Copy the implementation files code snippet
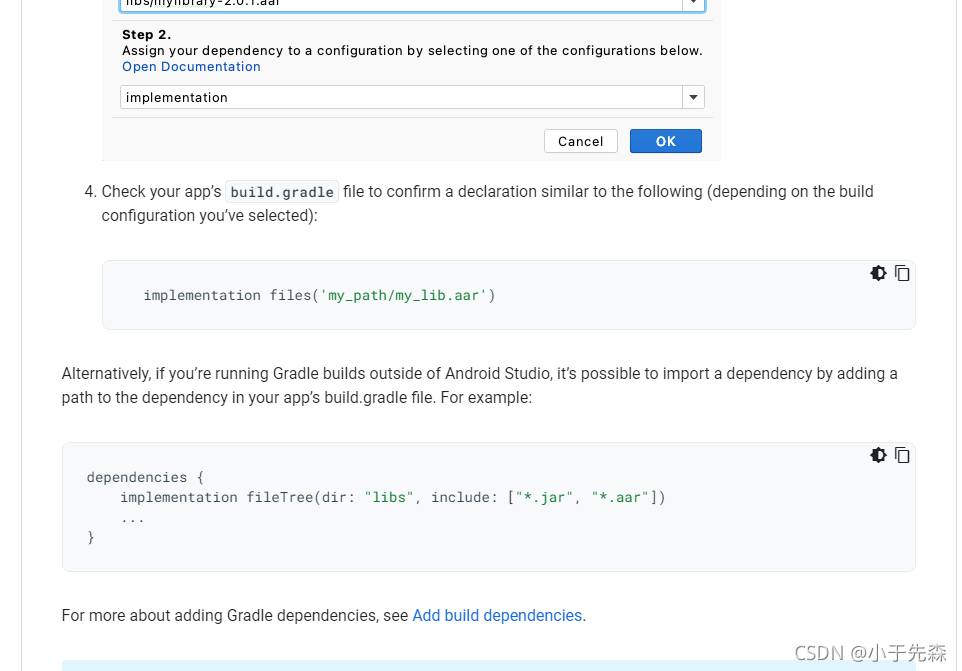The height and width of the screenshot is (671, 962). [902, 273]
